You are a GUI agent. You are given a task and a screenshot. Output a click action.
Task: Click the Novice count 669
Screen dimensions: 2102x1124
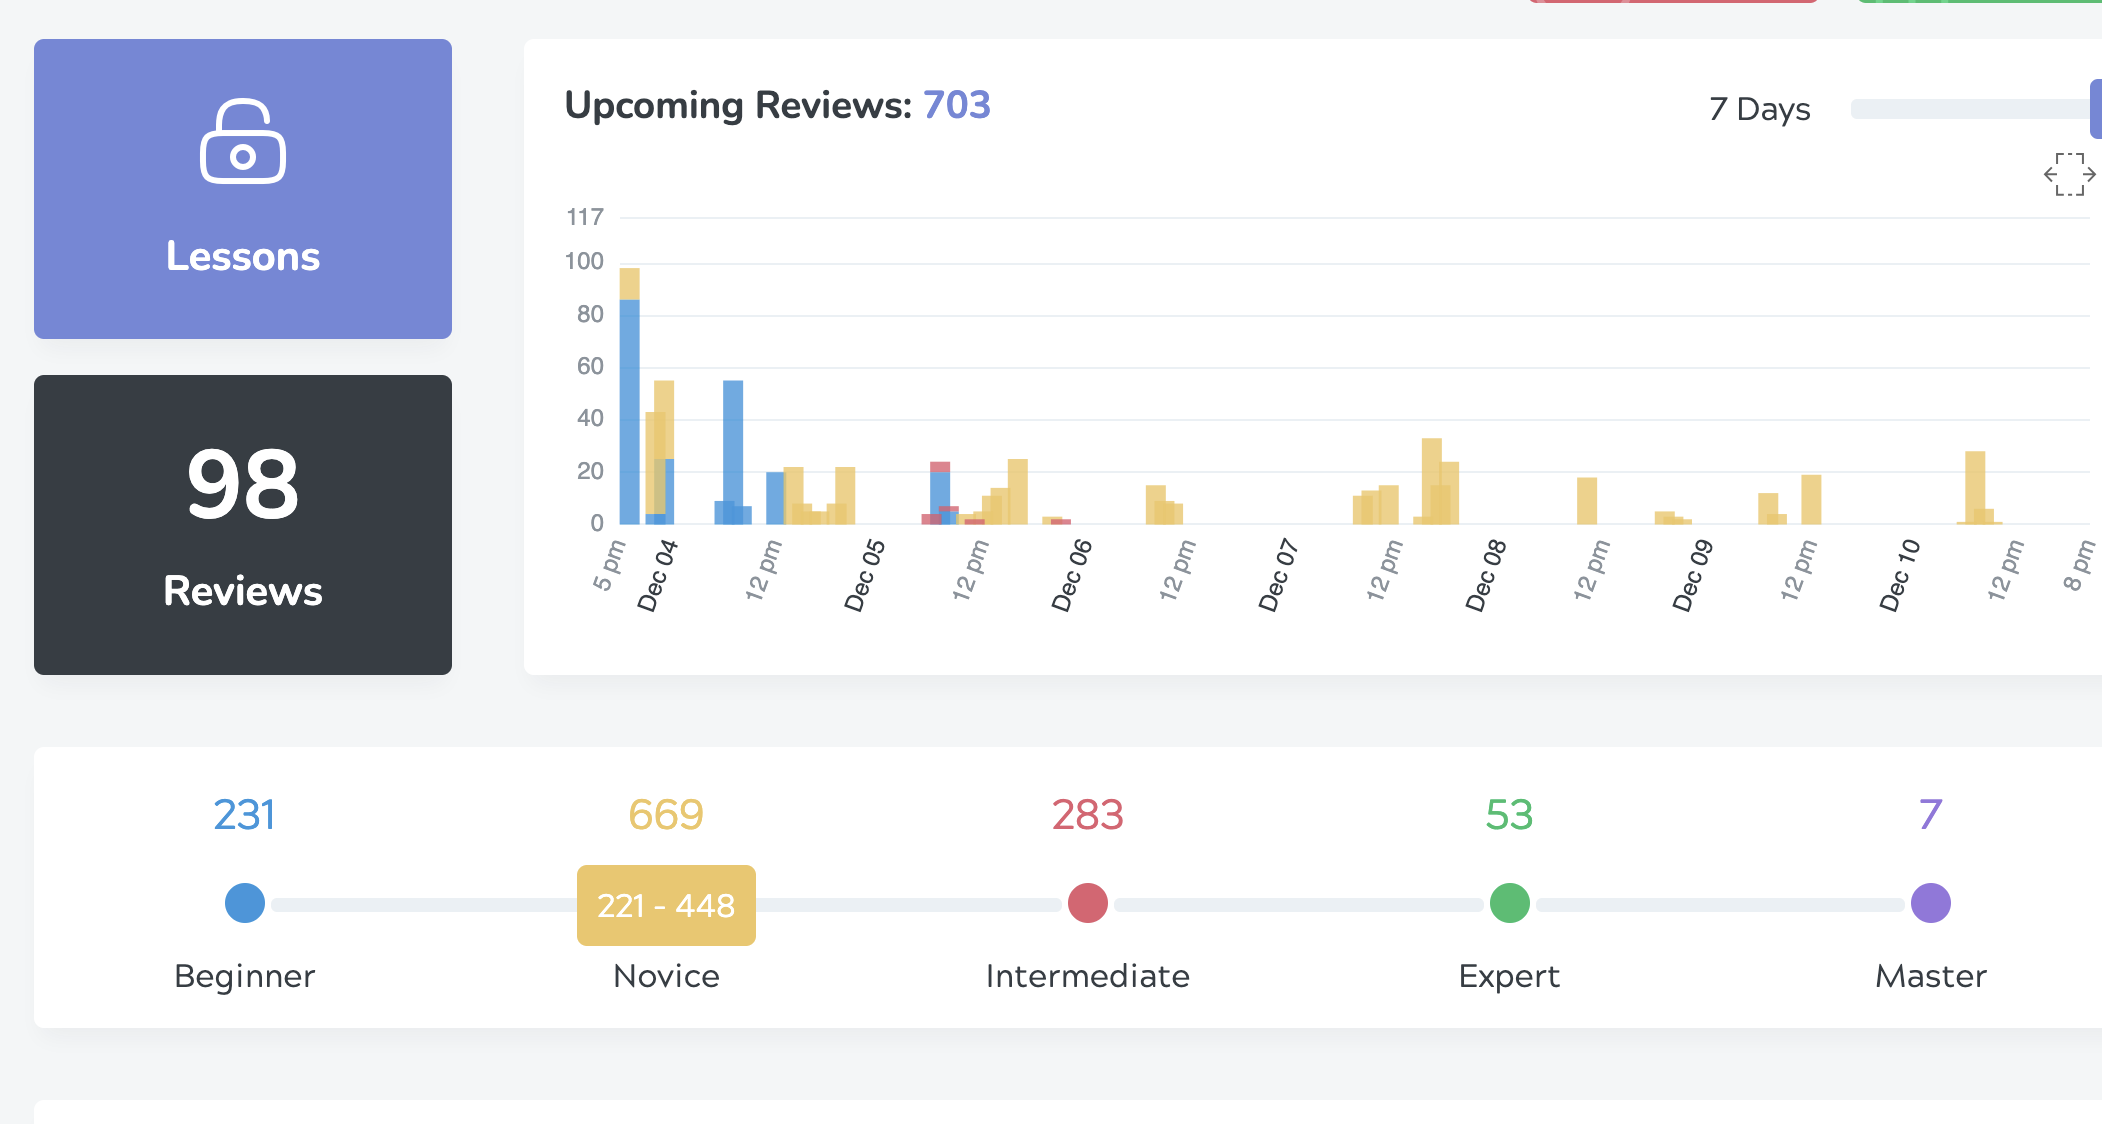click(666, 815)
